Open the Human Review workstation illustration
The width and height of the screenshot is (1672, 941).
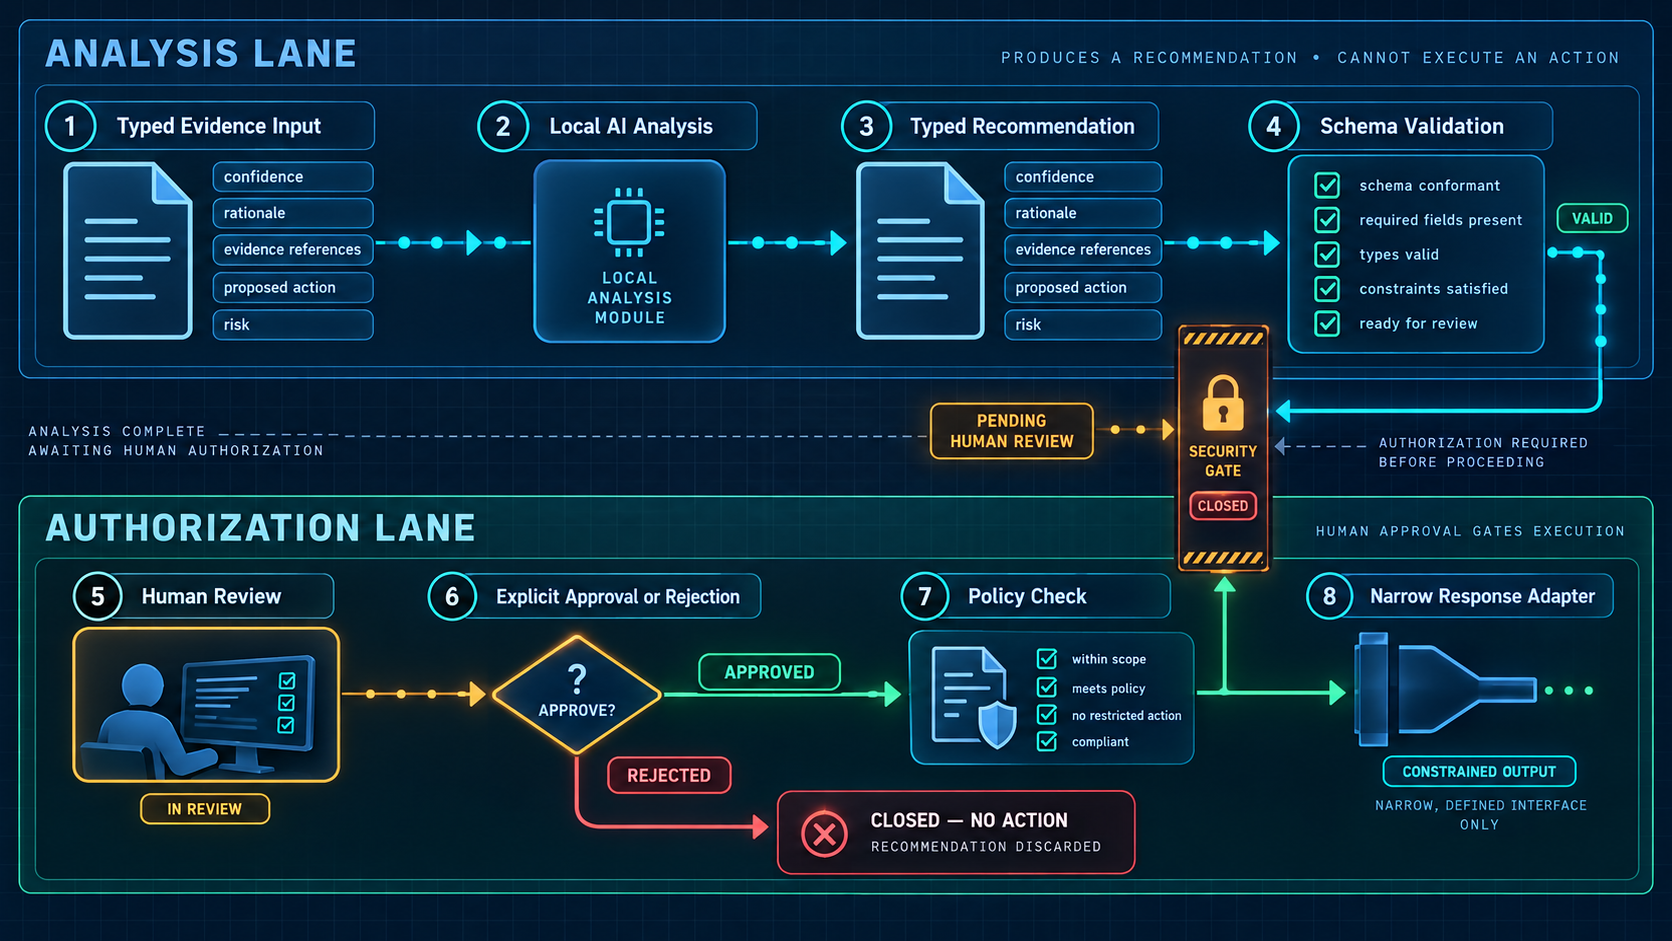coord(206,705)
